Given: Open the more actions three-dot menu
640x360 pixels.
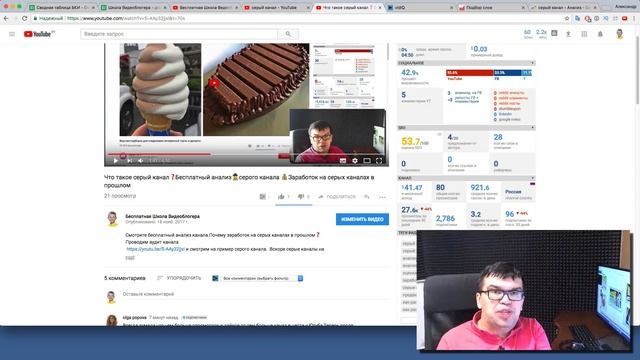Looking at the screenshot, I should [x=382, y=197].
